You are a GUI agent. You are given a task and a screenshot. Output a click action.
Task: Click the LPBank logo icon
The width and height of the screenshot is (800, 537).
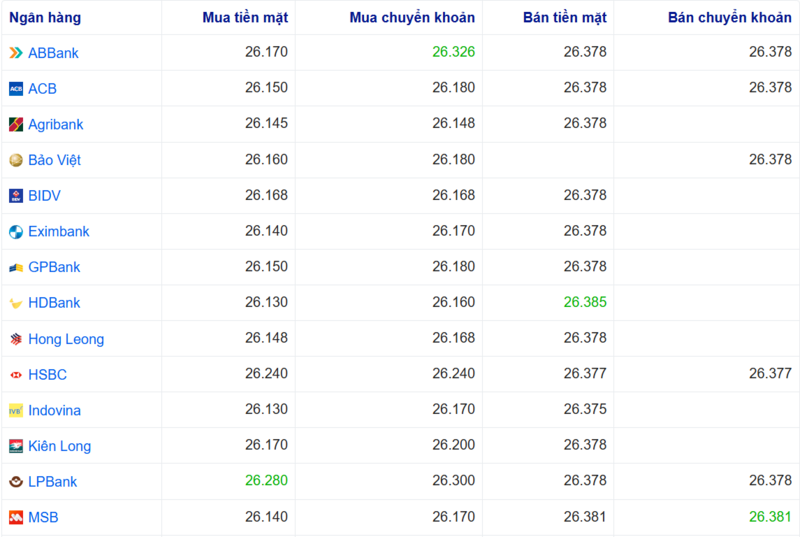click(x=16, y=482)
